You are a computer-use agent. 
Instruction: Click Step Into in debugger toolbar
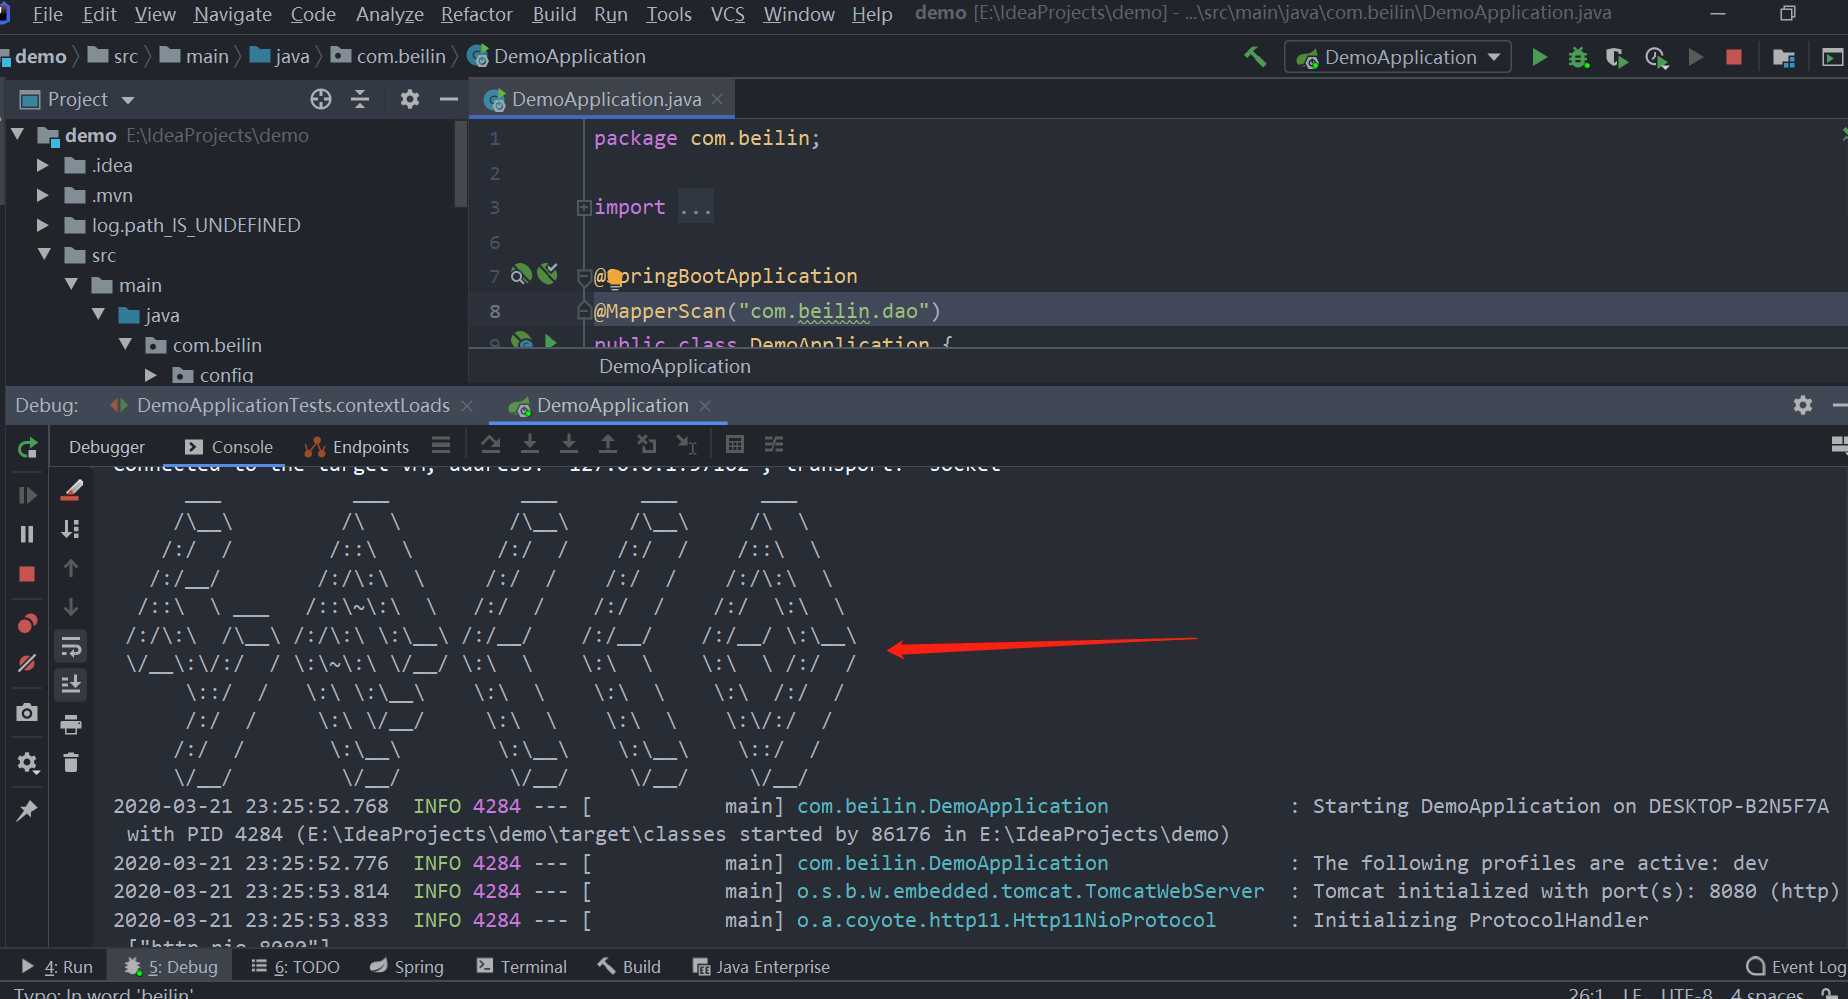(x=530, y=444)
